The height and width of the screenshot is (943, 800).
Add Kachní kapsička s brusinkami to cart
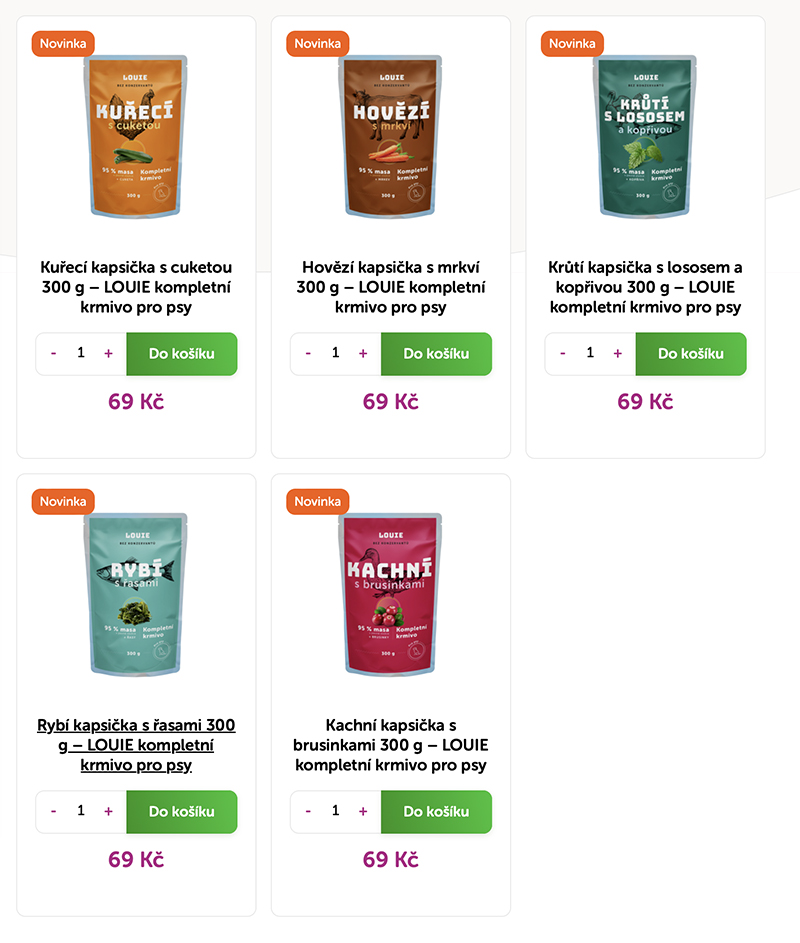(436, 811)
